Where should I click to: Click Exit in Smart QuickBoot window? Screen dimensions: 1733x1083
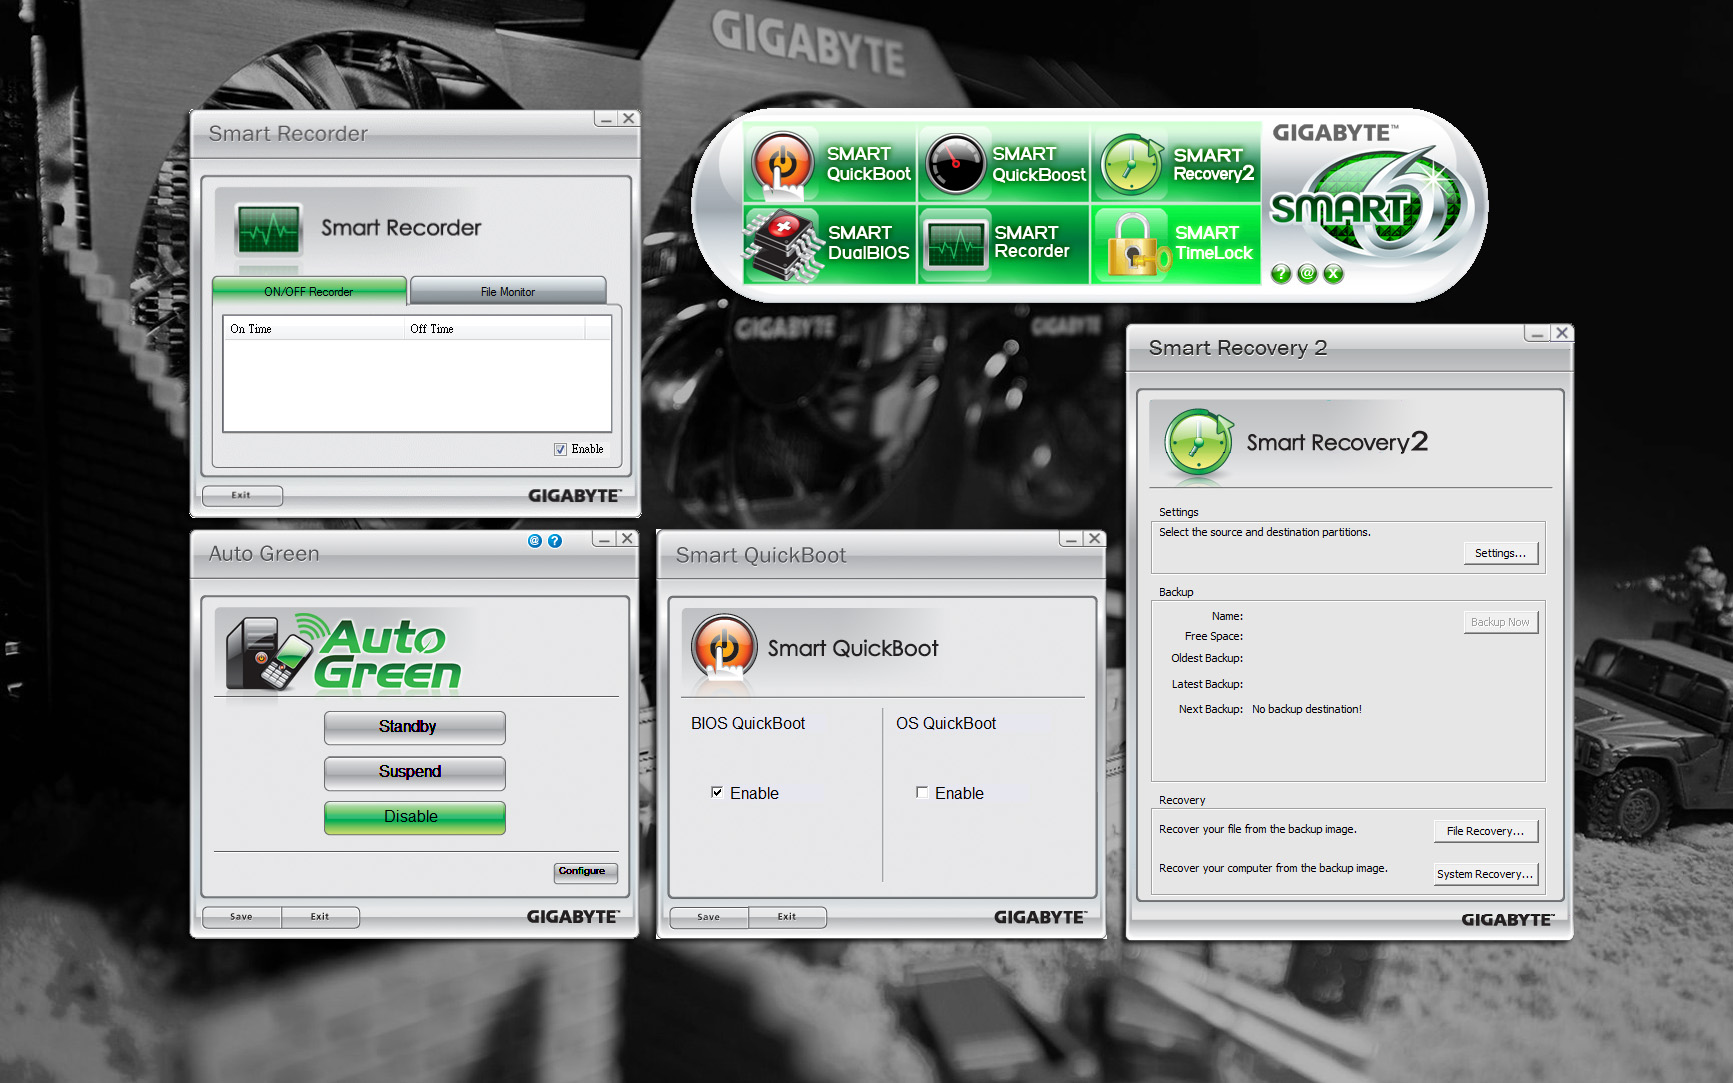[787, 916]
